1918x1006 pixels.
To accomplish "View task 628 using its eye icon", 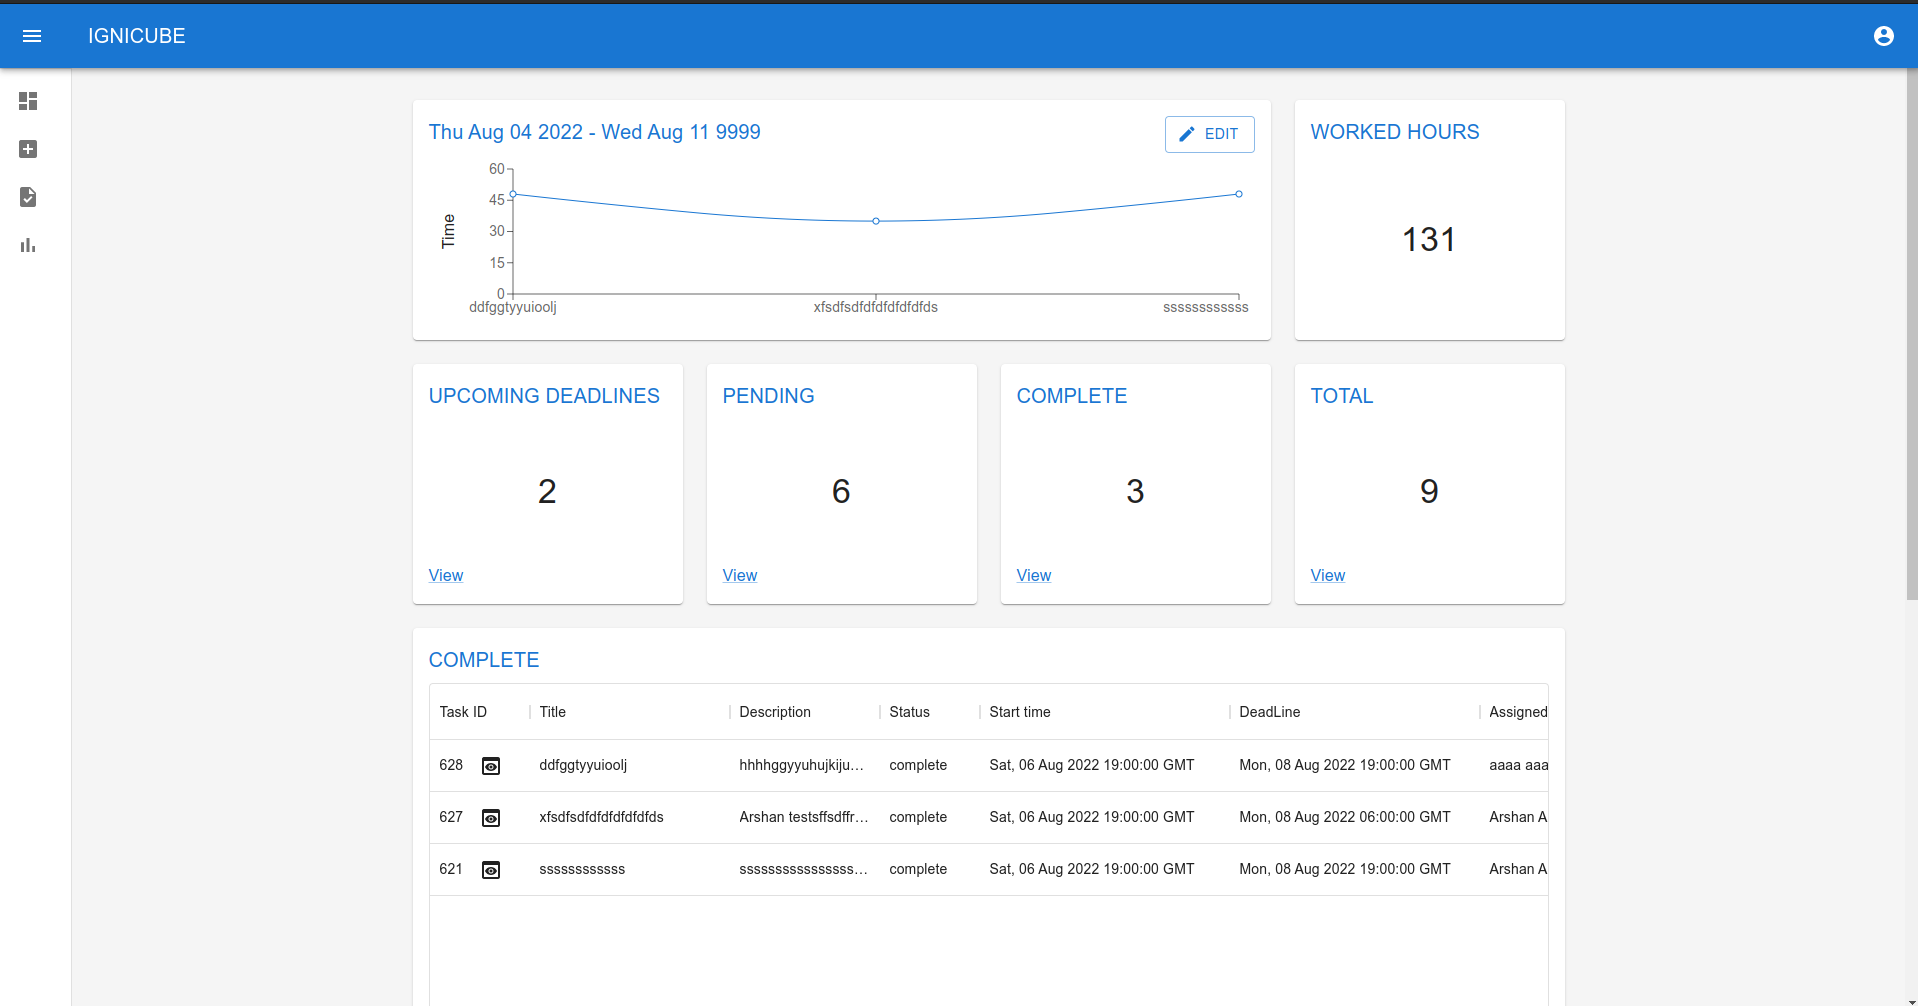I will 491,765.
